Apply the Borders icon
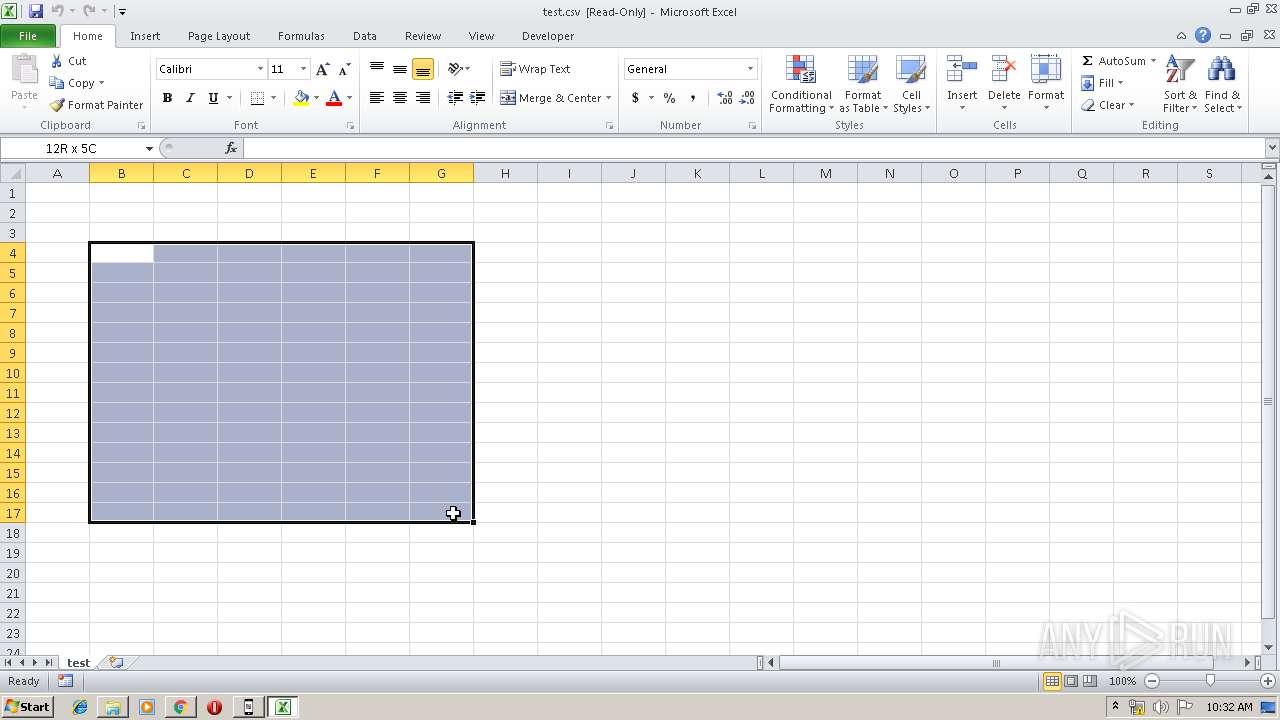 257,98
